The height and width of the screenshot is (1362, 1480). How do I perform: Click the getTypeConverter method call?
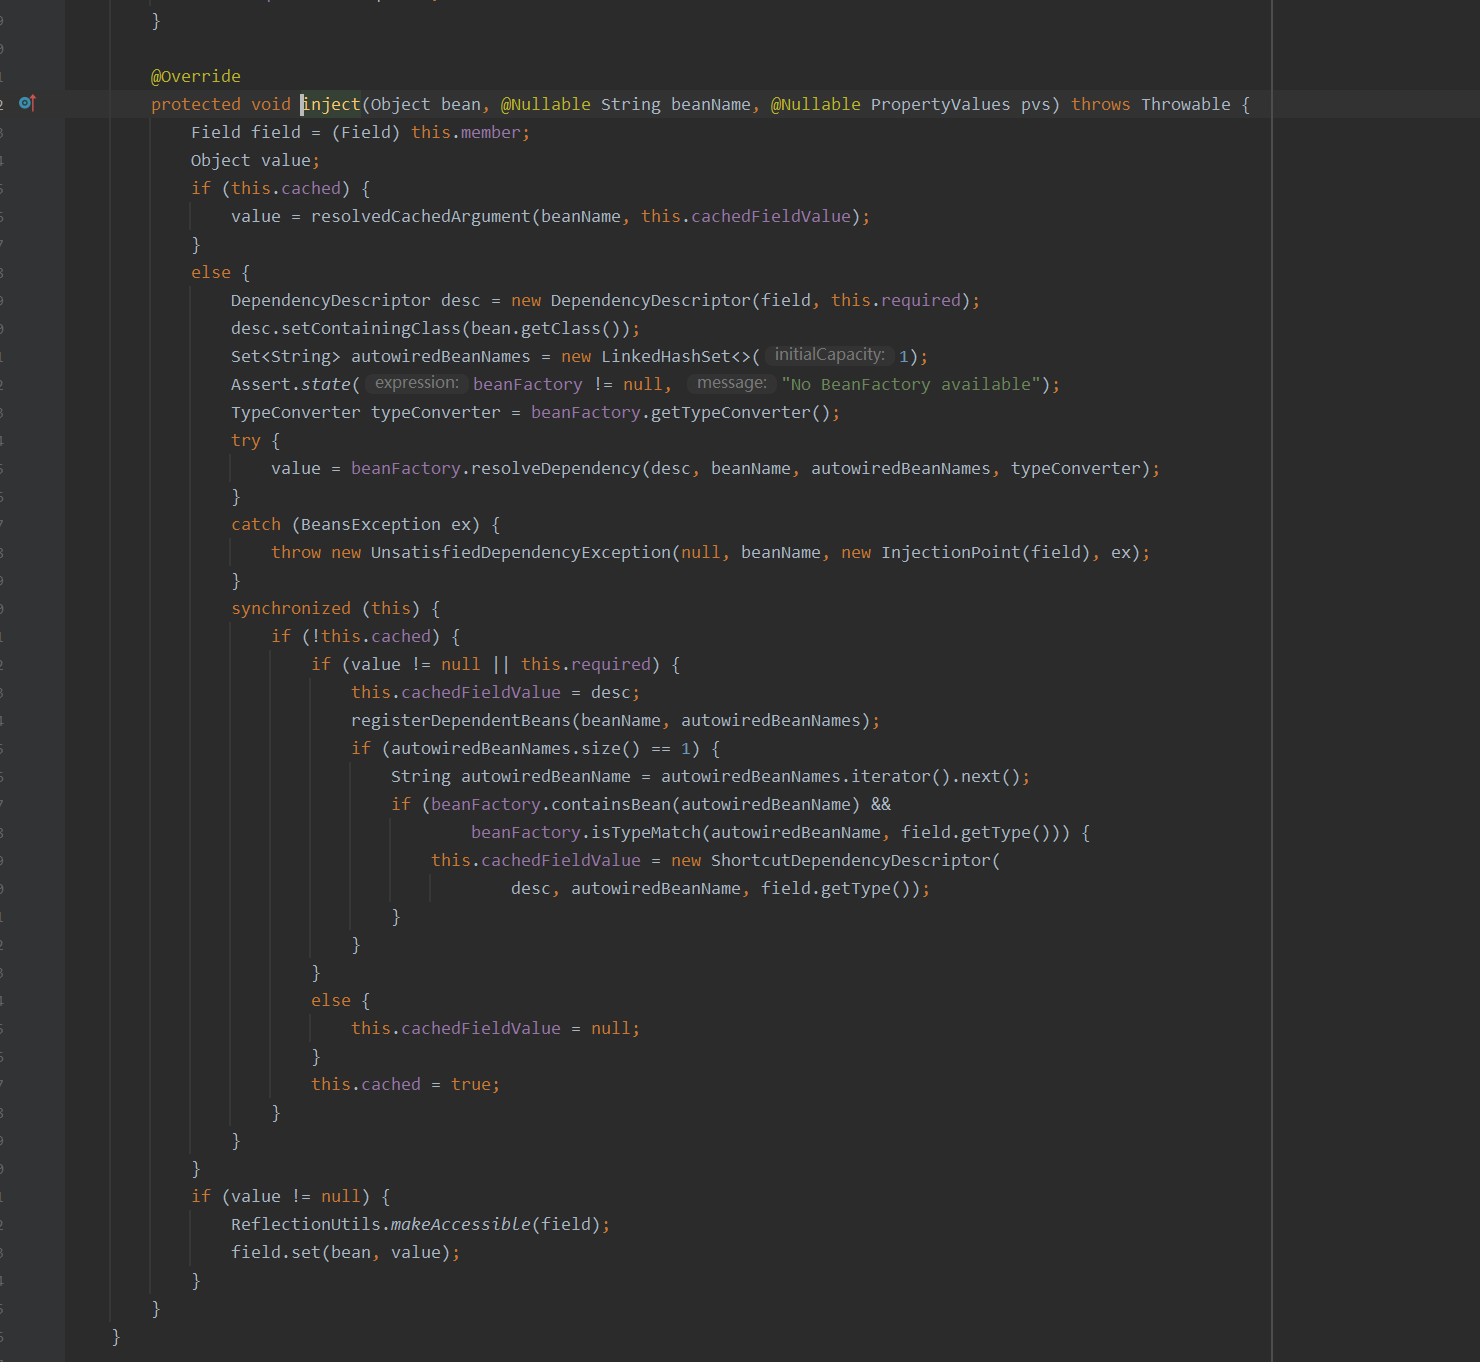(731, 412)
